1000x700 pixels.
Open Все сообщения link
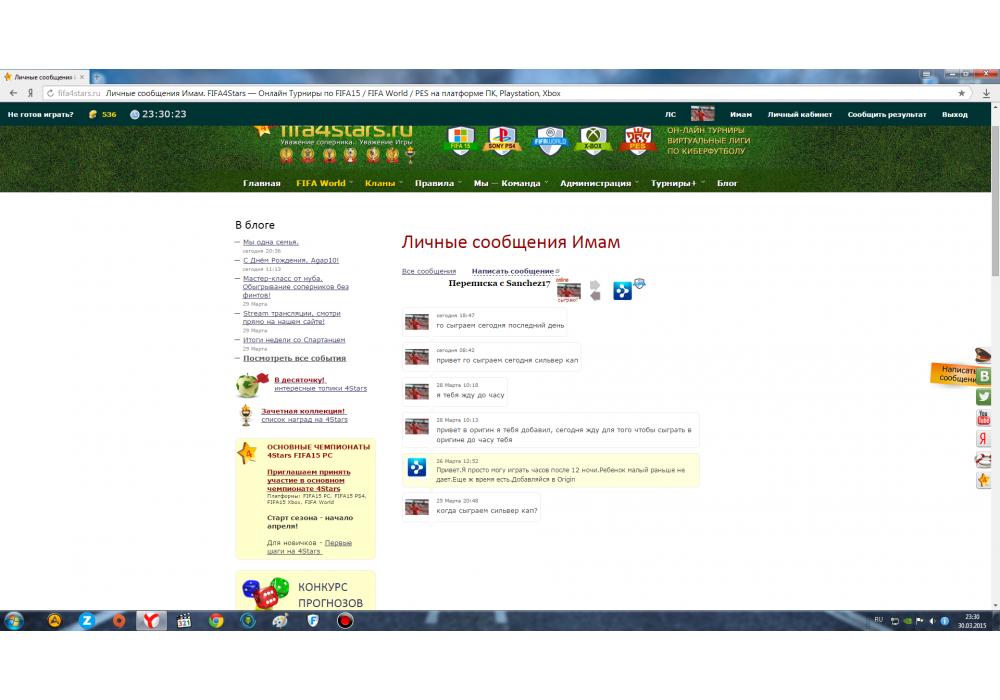coord(429,271)
